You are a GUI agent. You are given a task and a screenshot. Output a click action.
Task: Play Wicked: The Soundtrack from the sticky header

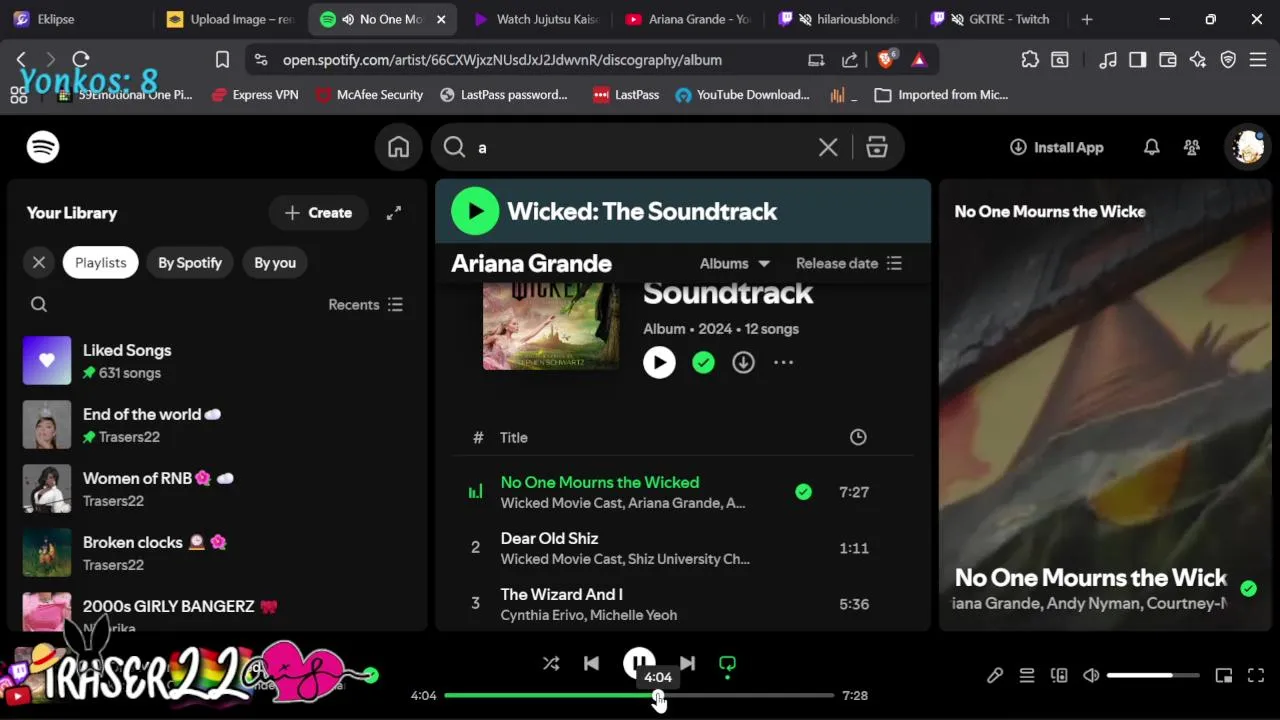(x=475, y=211)
